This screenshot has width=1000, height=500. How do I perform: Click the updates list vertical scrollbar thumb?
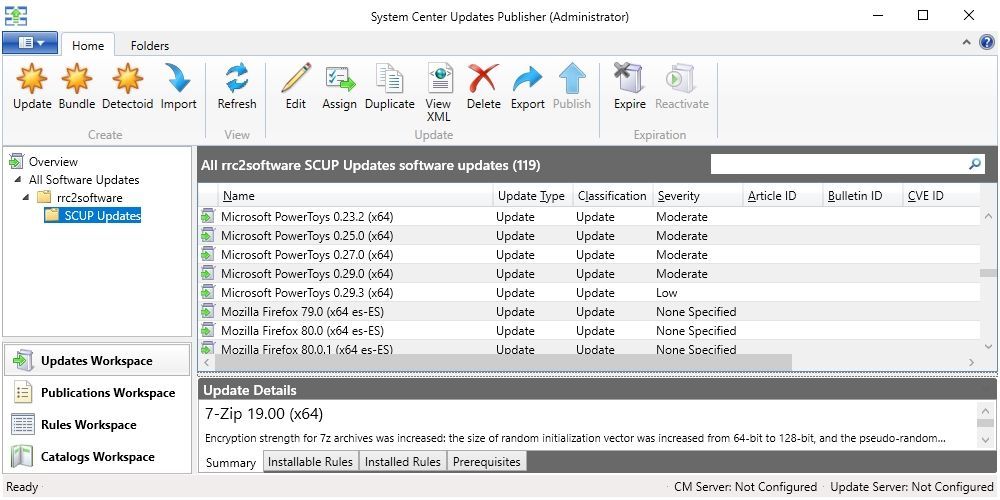[x=988, y=273]
